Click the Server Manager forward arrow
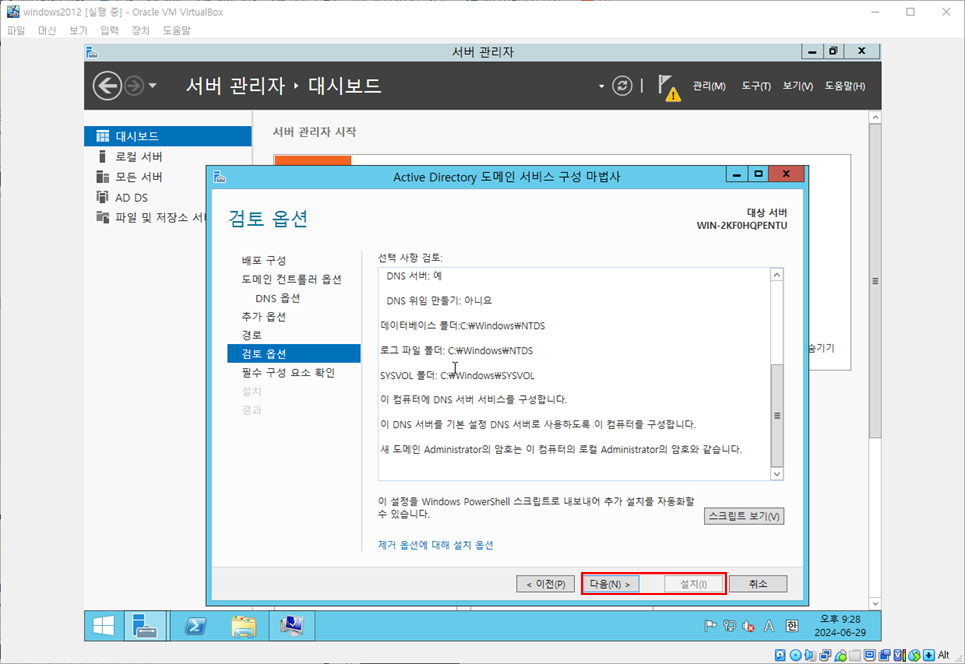Viewport: 965px width, 664px height. click(134, 86)
